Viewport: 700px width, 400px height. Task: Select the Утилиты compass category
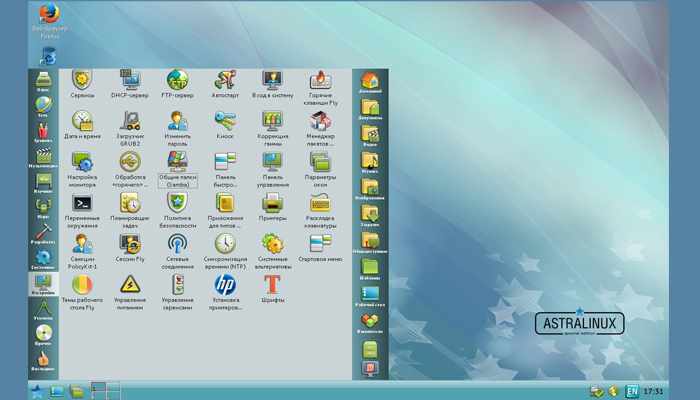[43, 310]
